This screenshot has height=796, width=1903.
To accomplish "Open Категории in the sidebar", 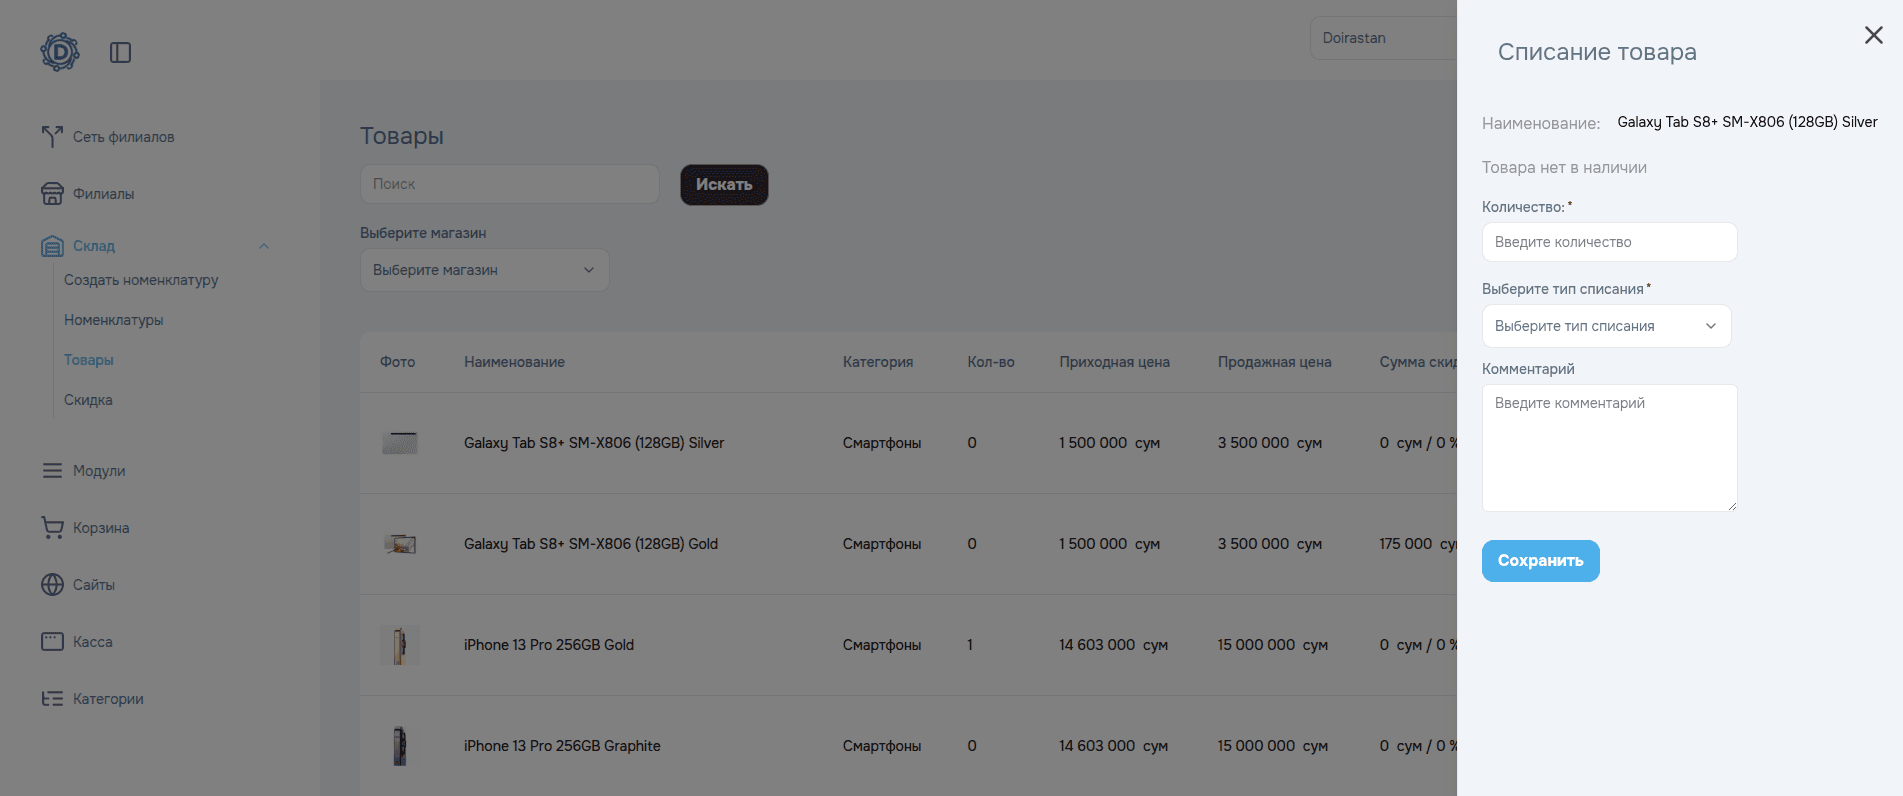I will [x=108, y=699].
